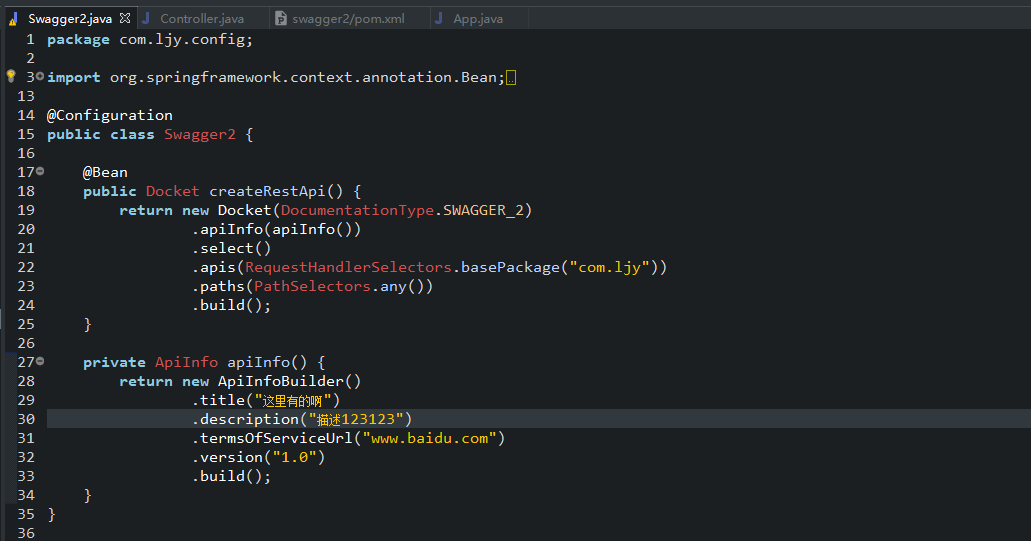Open the App.java editor tab

[478, 18]
